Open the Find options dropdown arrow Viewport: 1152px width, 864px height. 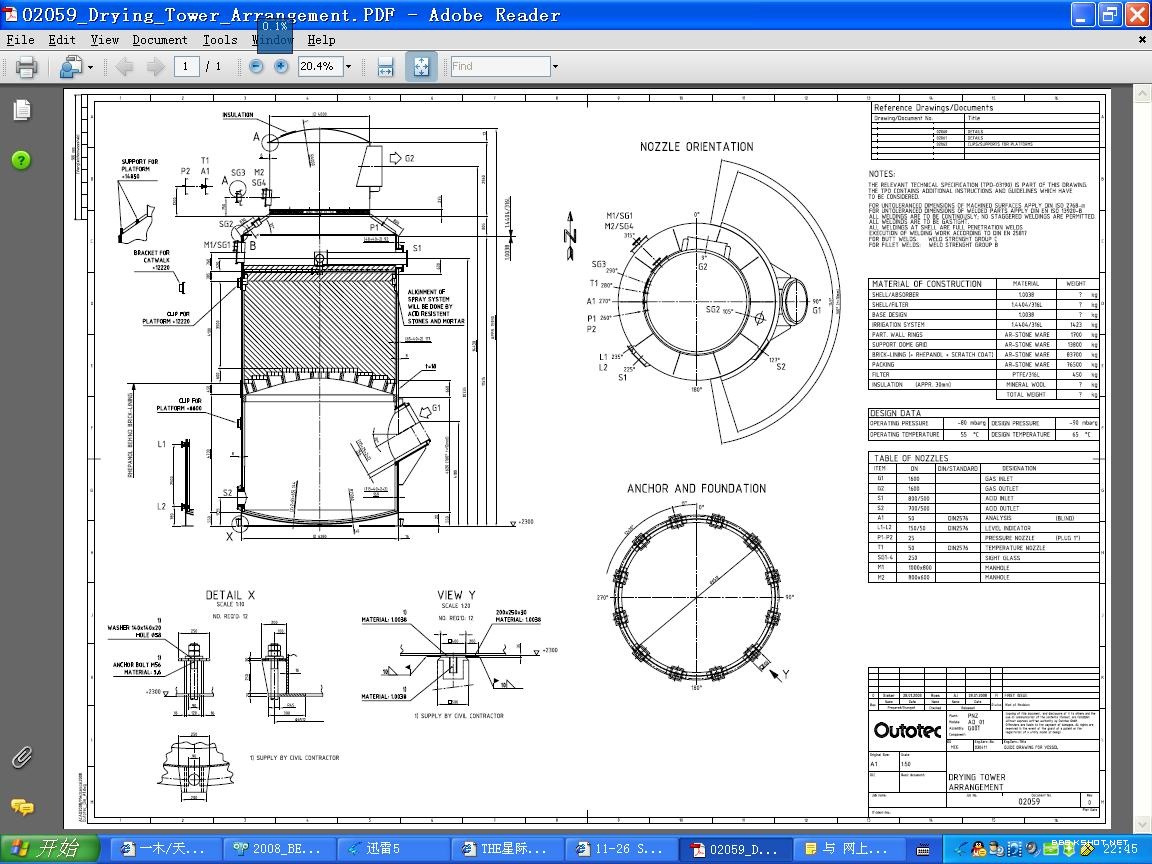click(555, 66)
